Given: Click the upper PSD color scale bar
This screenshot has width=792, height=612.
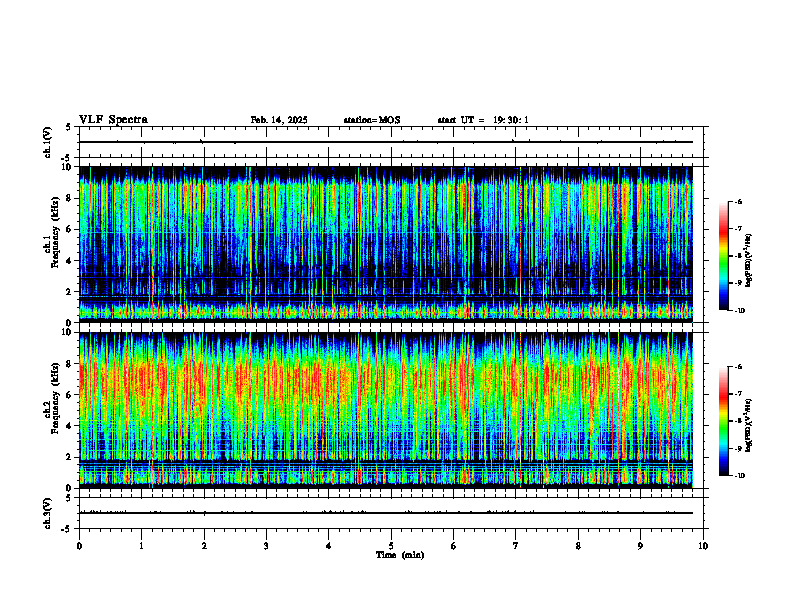Looking at the screenshot, I should [724, 256].
